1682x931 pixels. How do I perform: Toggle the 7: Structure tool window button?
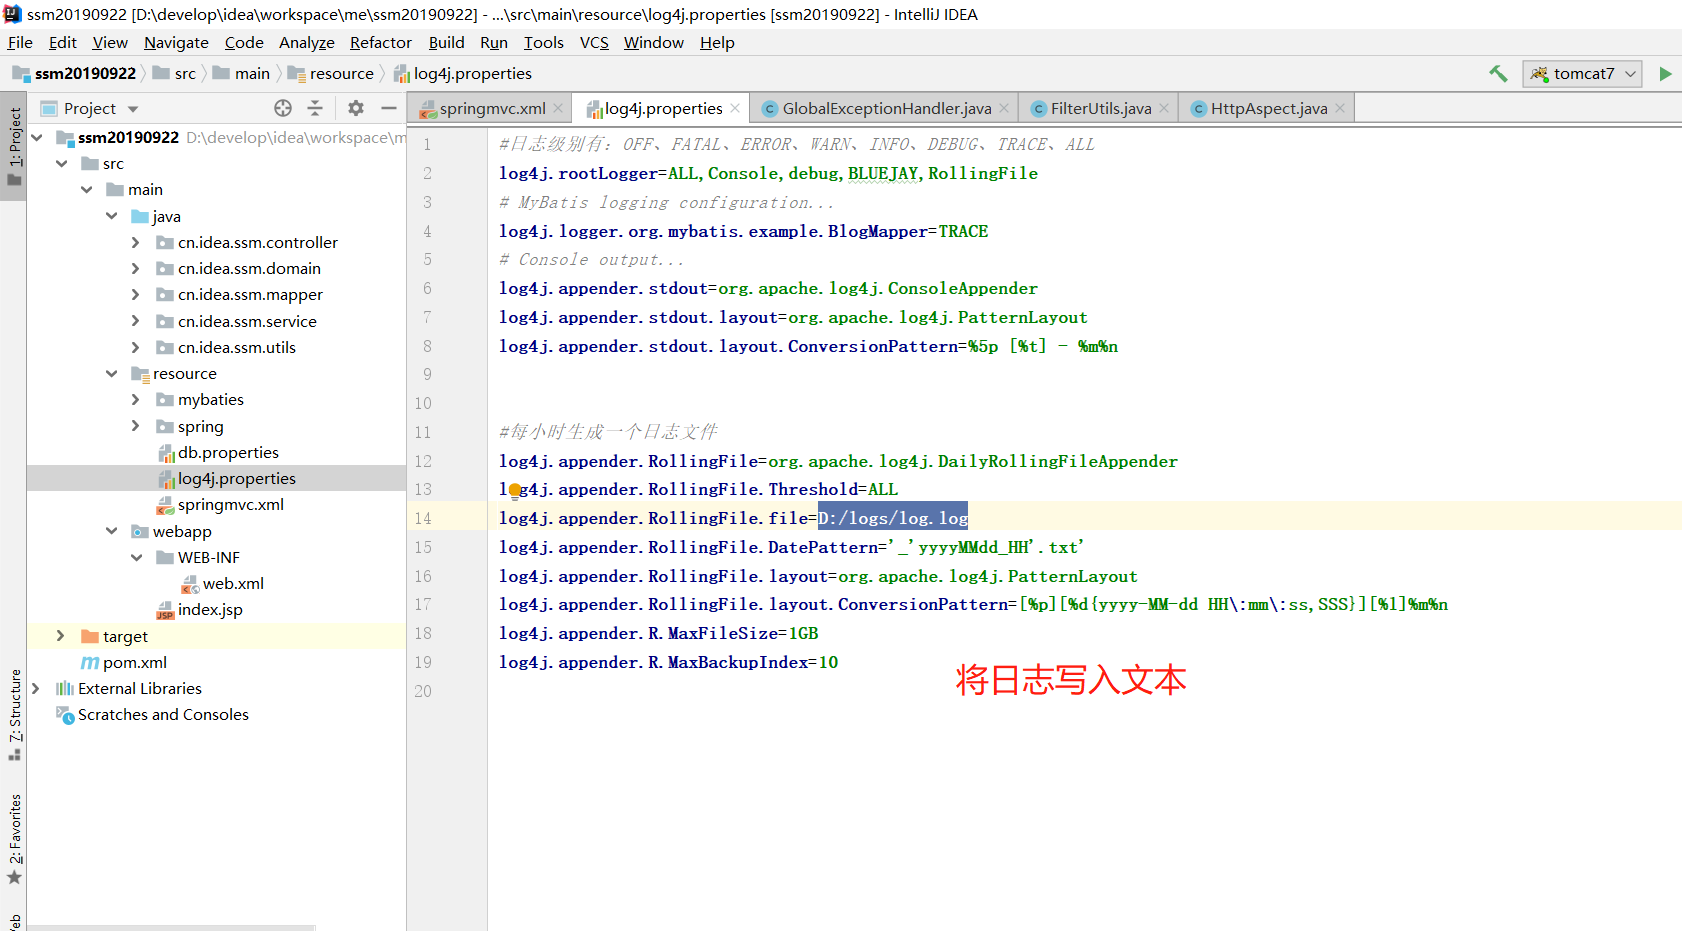[x=14, y=714]
